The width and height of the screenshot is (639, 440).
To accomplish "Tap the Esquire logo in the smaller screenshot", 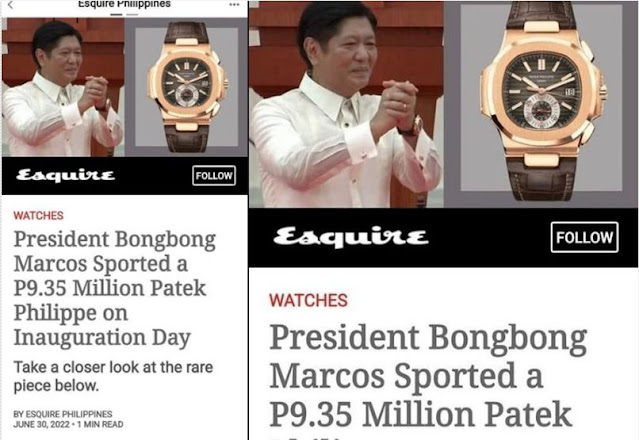I will [66, 175].
